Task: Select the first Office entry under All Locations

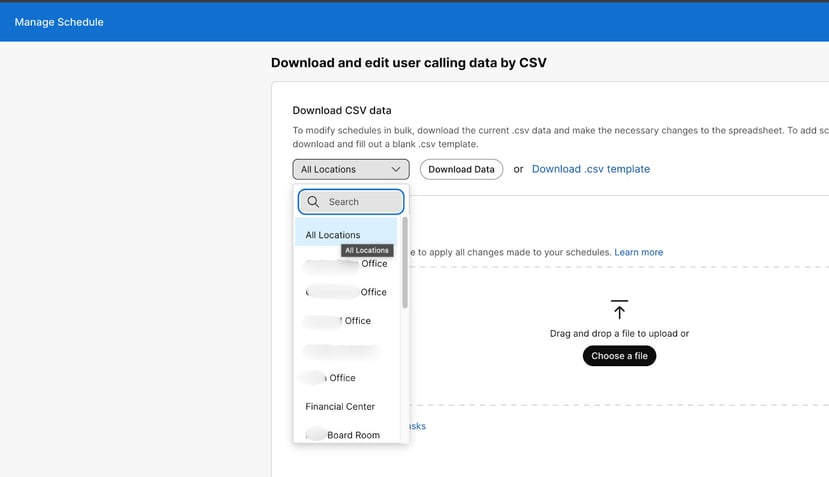Action: tap(346, 264)
